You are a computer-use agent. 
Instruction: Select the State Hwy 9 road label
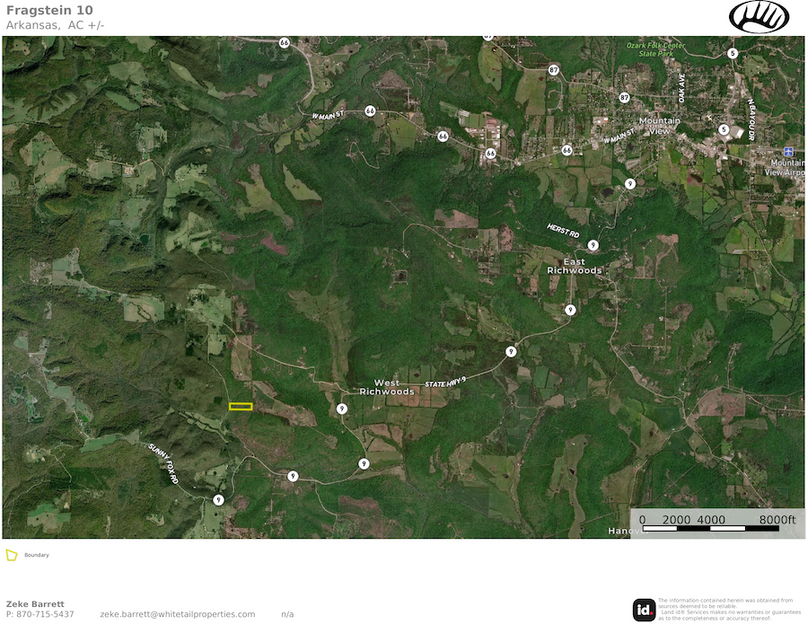pos(446,383)
